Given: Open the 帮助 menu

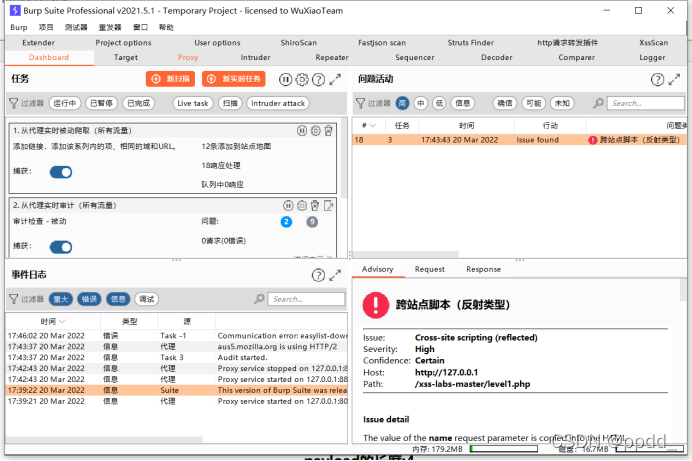Looking at the screenshot, I should tap(166, 27).
